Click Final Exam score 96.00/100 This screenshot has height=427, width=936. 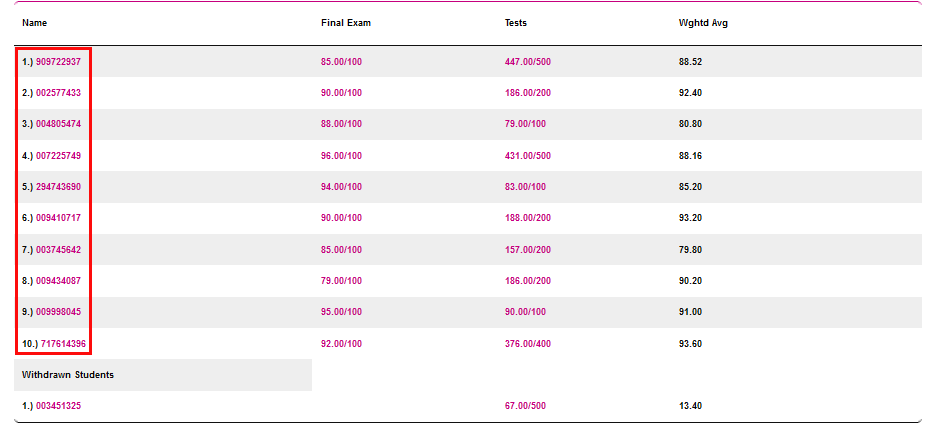click(341, 156)
